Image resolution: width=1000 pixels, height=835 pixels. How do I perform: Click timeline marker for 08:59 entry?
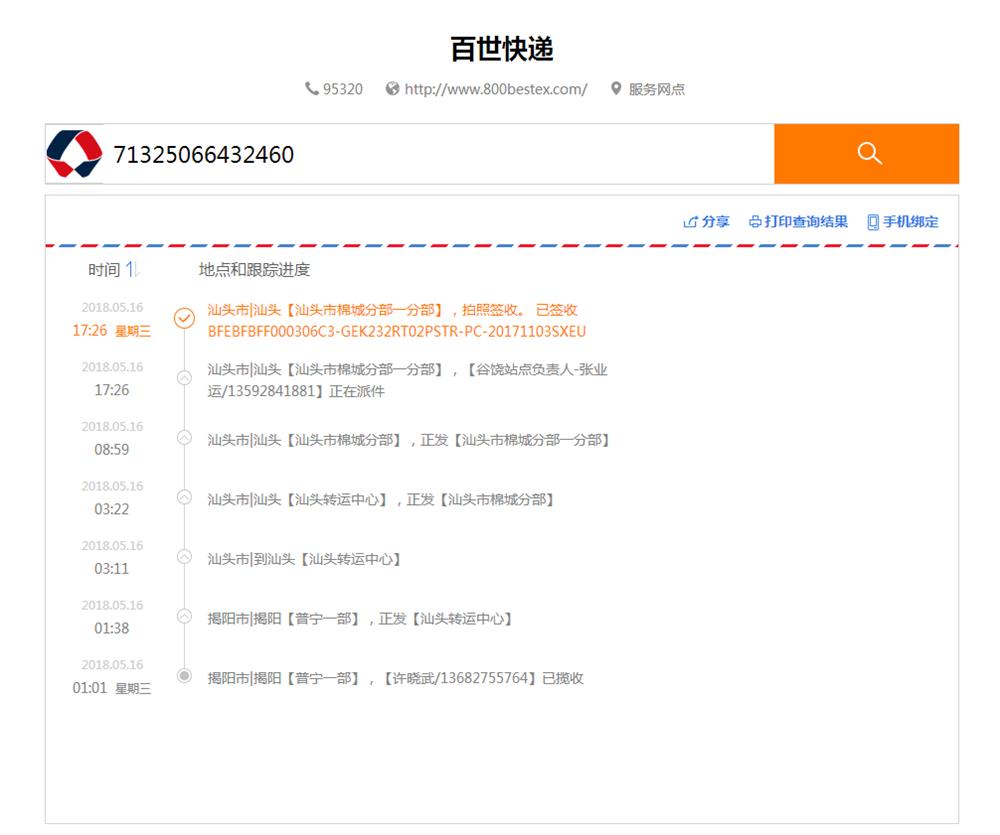coord(184,437)
